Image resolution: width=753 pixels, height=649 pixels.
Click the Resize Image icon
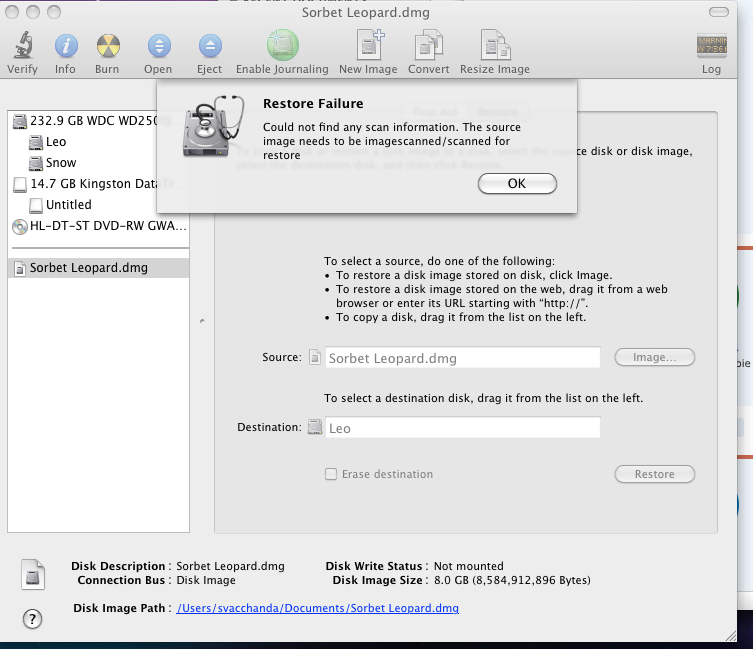(495, 45)
